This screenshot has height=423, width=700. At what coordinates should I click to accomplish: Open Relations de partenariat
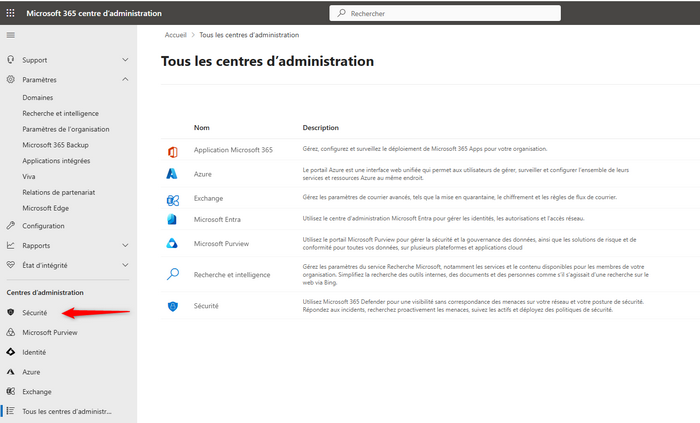[x=58, y=192]
